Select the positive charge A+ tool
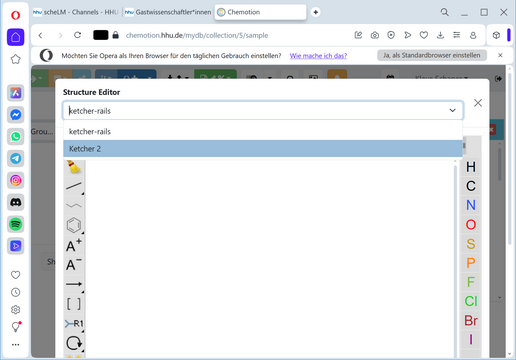The image size is (516, 360). [x=74, y=246]
